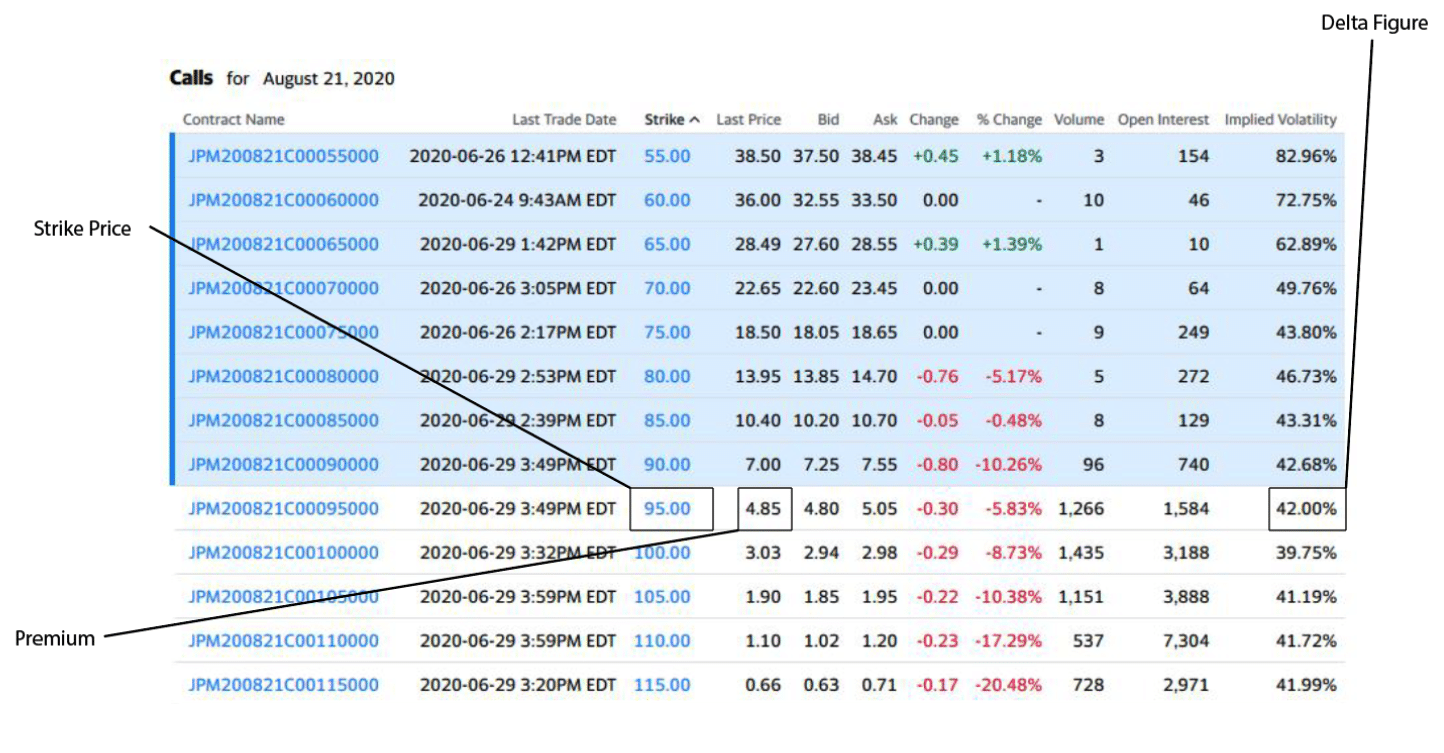Click the Volume column header
Image resolution: width=1444 pixels, height=753 pixels.
1079,119
